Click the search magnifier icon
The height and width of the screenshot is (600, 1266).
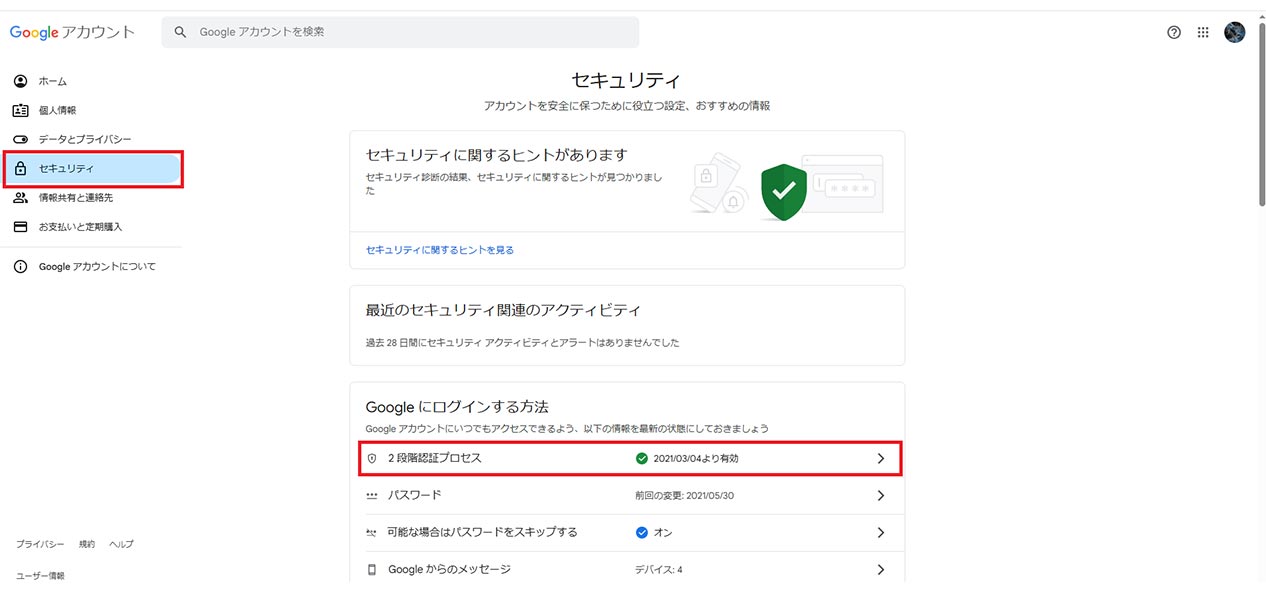(181, 32)
